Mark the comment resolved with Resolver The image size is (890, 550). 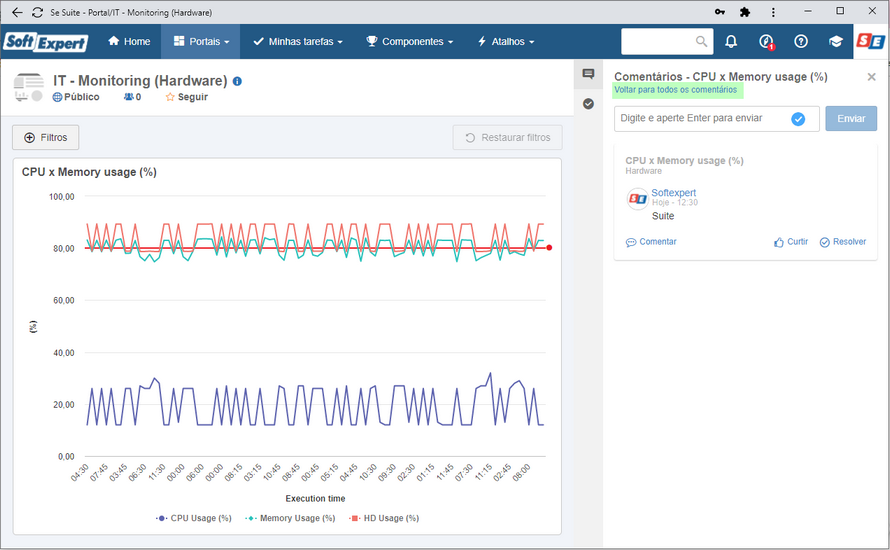[843, 242]
